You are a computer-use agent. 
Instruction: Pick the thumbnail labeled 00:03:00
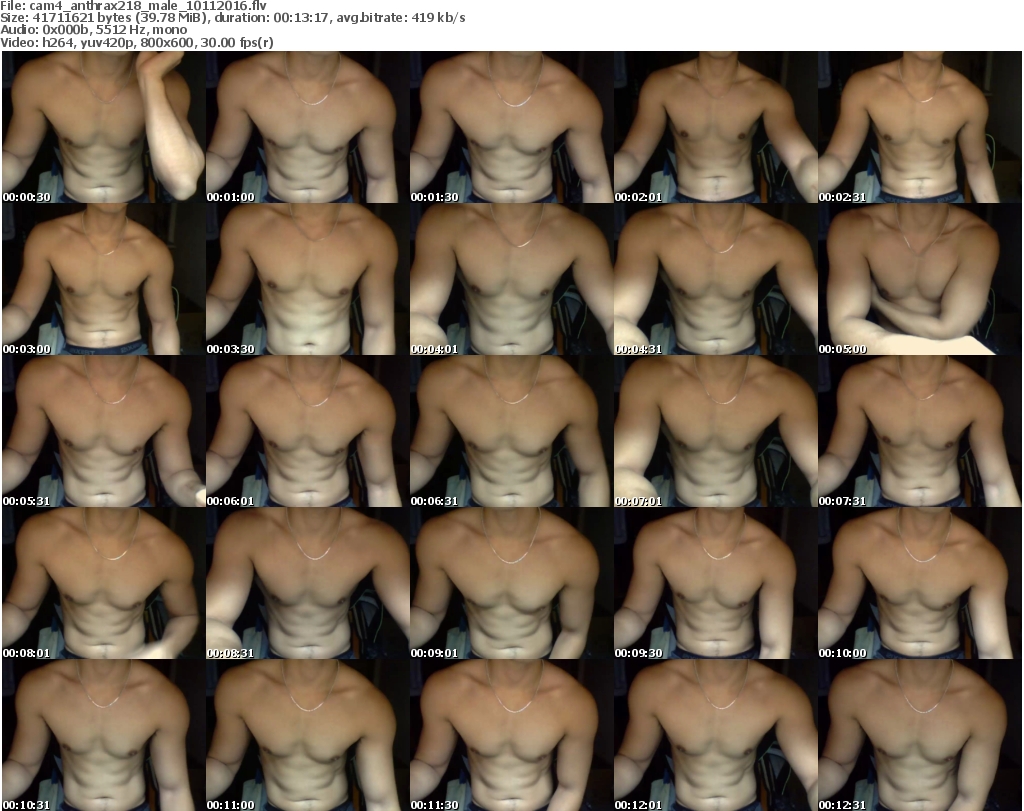pos(104,279)
